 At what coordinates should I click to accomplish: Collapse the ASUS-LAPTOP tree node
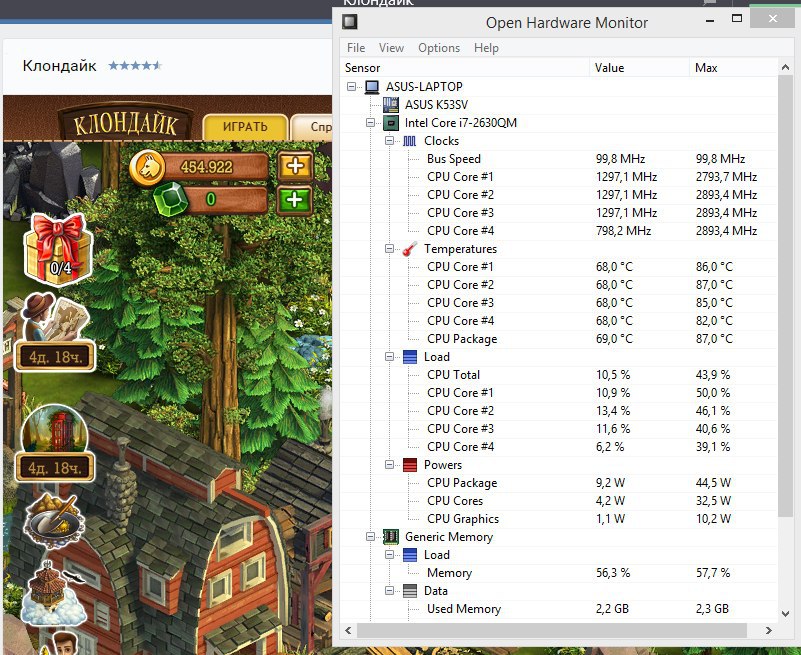click(351, 87)
